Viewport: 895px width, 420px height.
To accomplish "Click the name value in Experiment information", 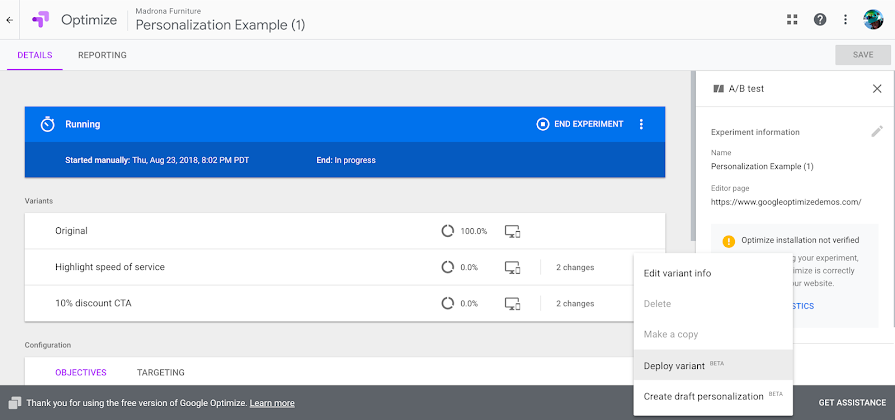I will click(x=762, y=167).
